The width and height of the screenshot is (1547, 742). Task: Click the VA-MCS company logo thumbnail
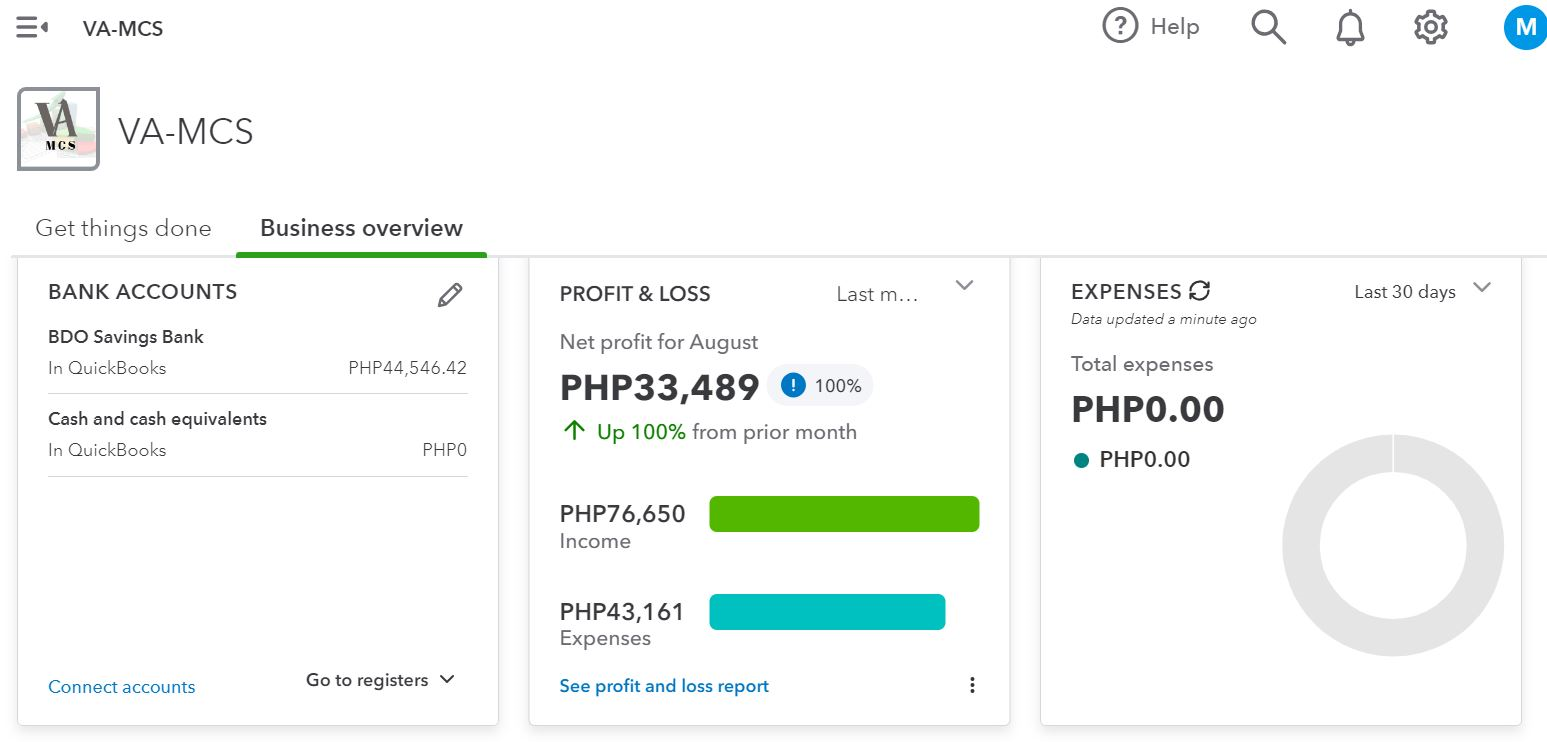click(58, 129)
